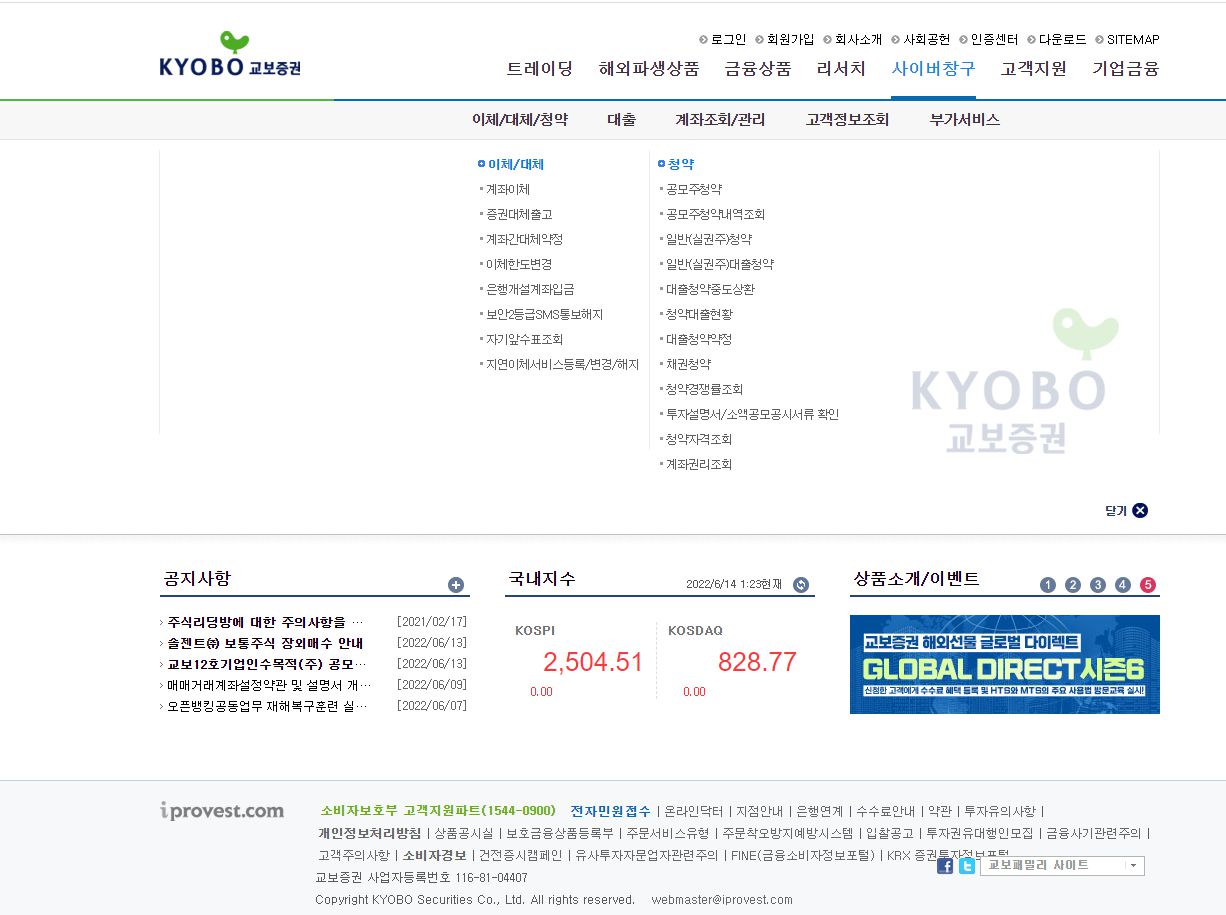
Task: Click the 로그인 link
Action: coord(728,39)
